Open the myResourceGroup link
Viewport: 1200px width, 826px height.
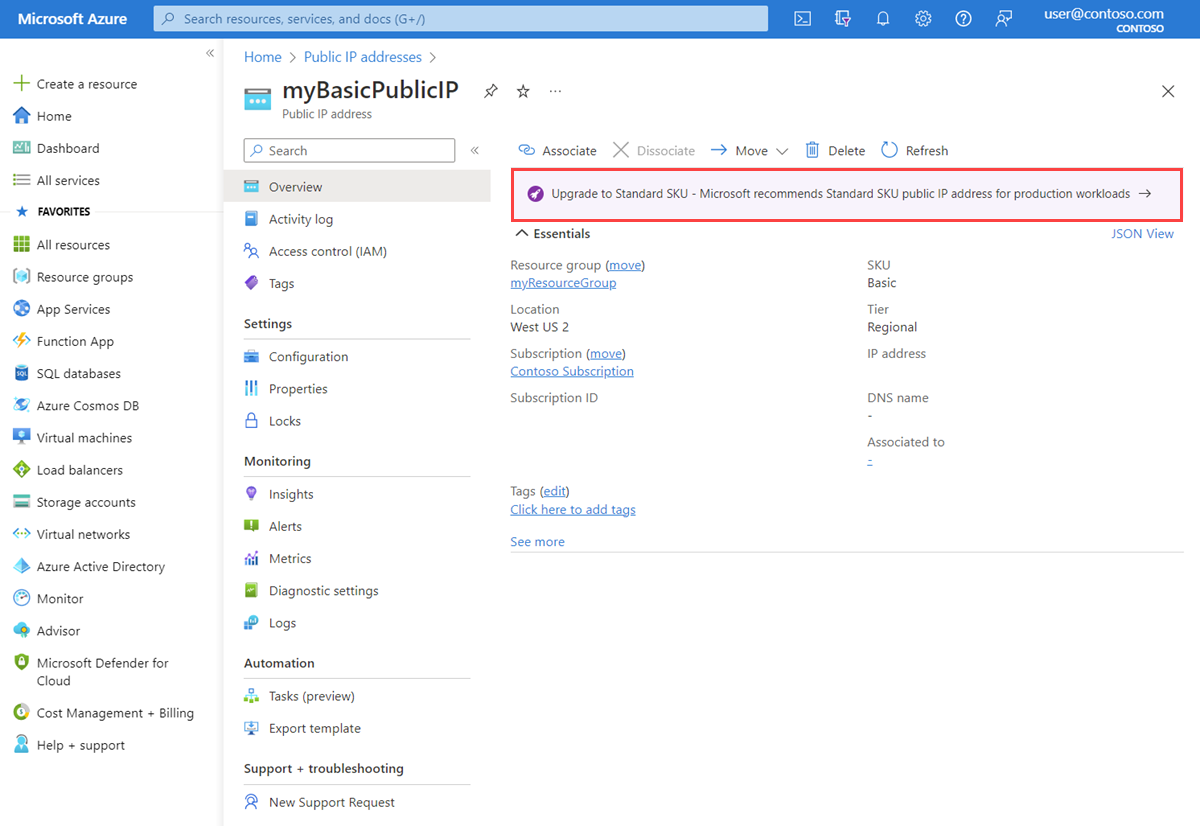(x=562, y=283)
